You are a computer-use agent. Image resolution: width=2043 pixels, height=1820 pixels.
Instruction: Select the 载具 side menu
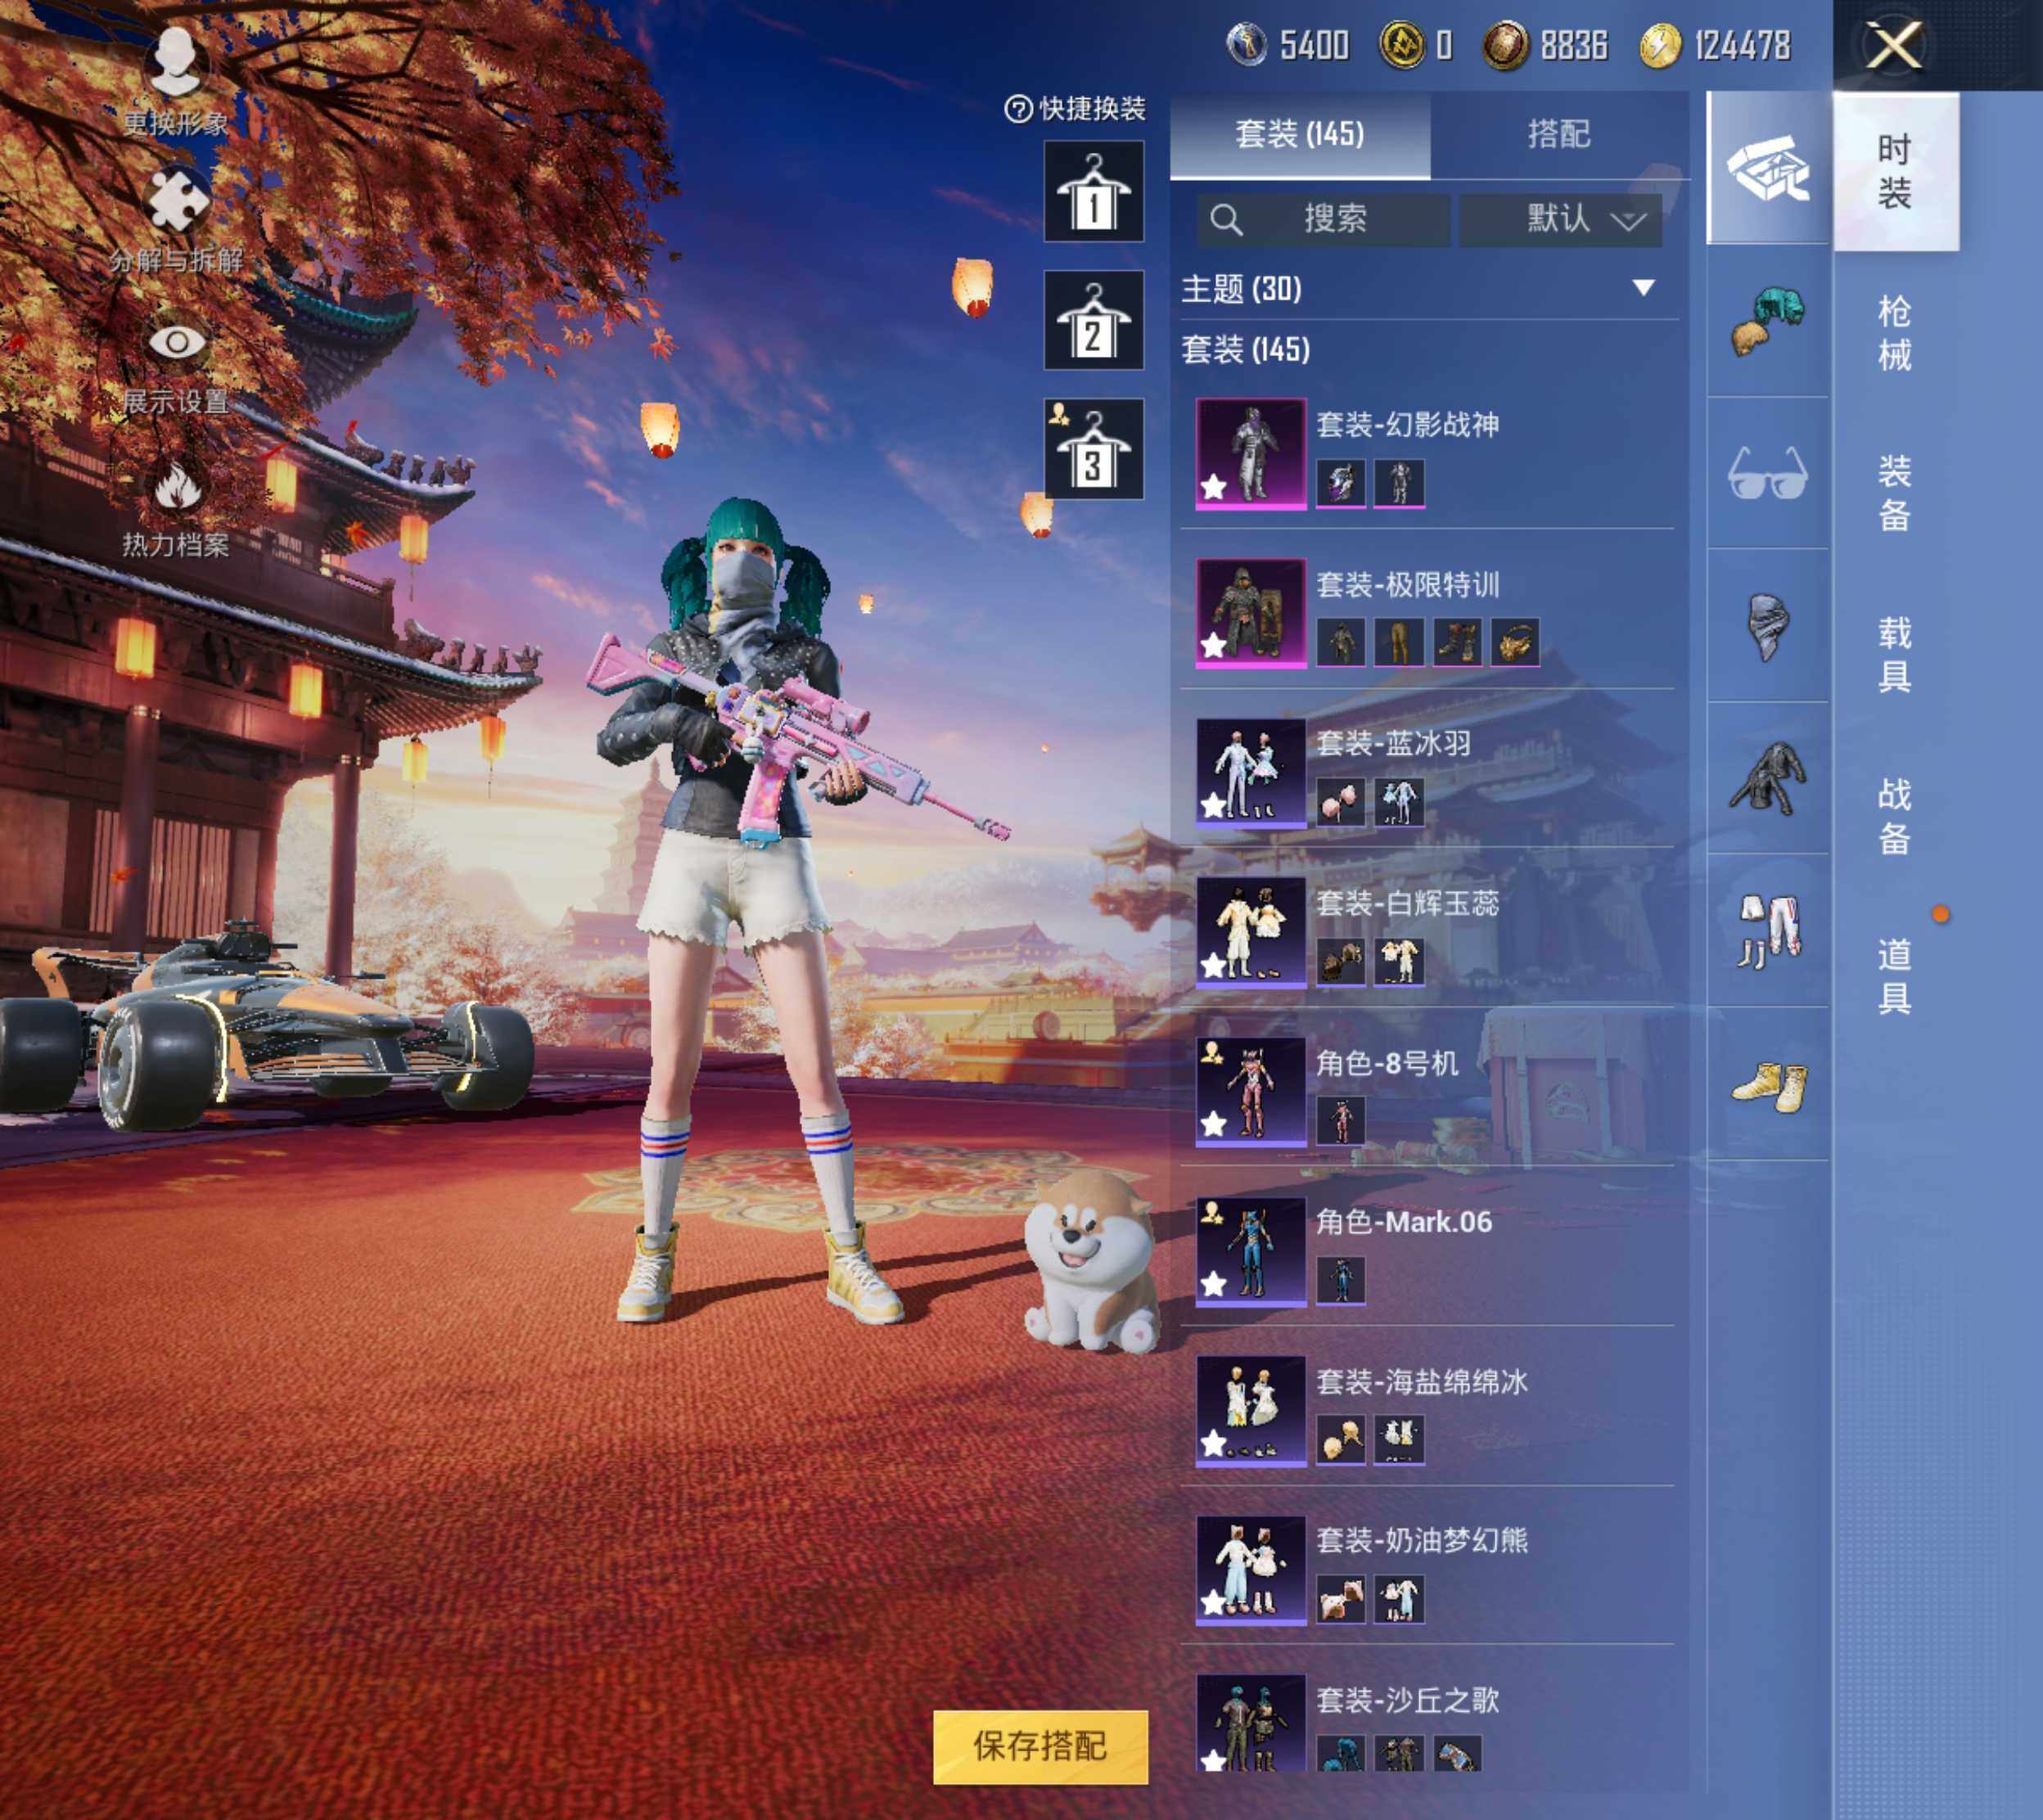coord(1895,655)
